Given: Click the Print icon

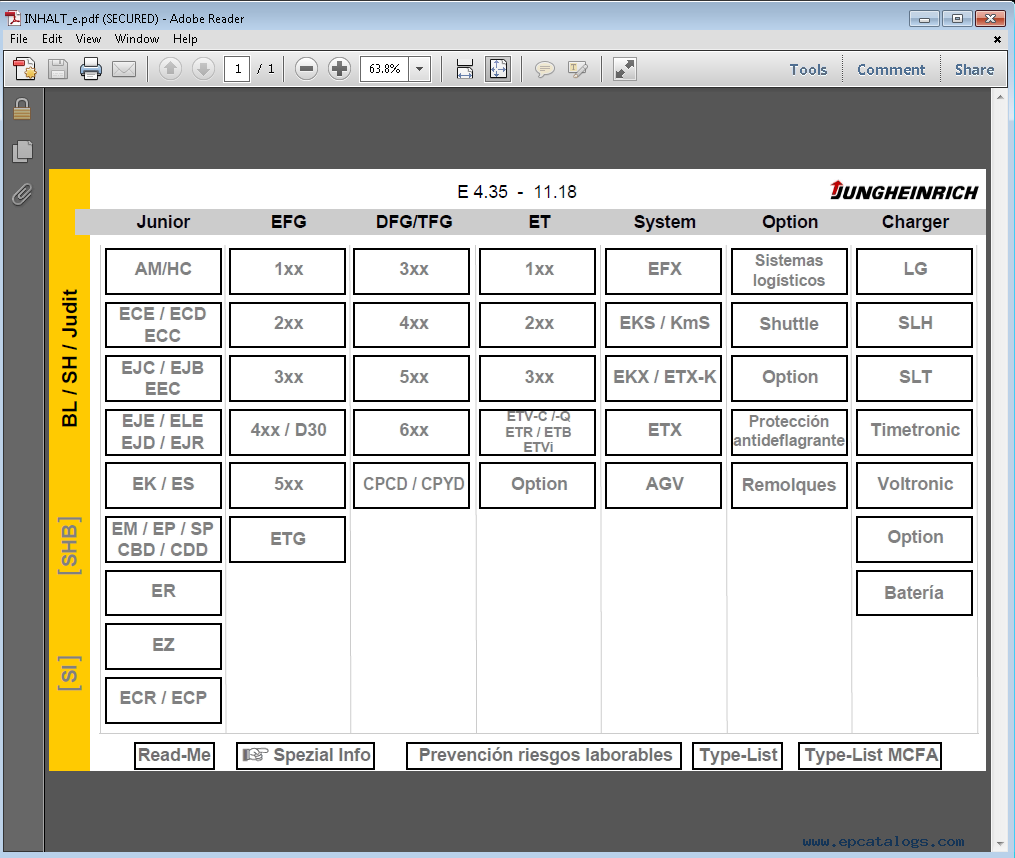Looking at the screenshot, I should tap(91, 69).
